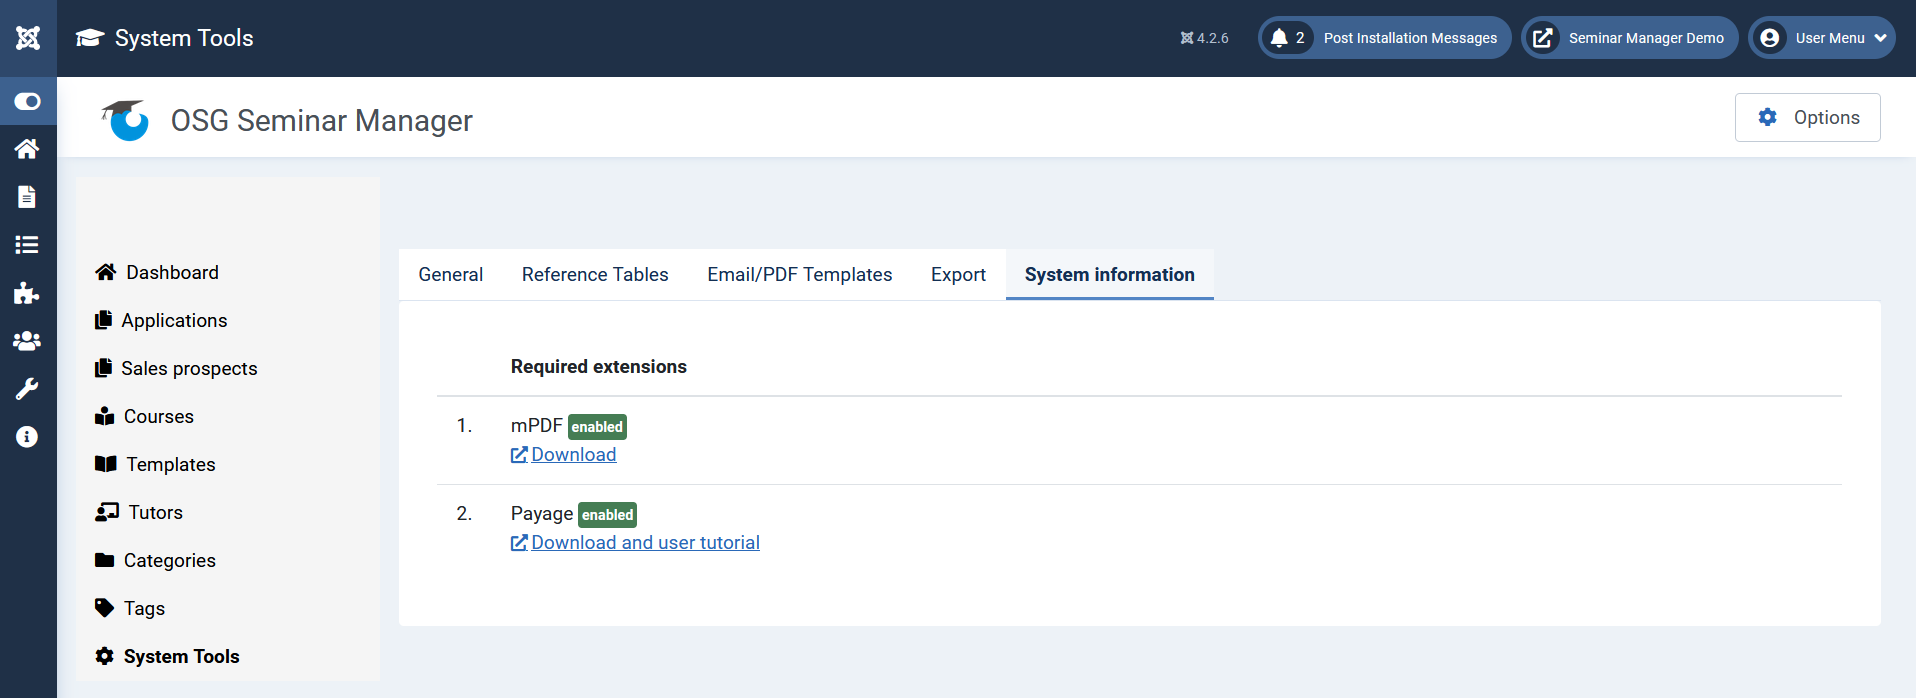Screen dimensions: 1916x698
Task: Switch to the Reference Tables tab
Action: pyautogui.click(x=595, y=275)
